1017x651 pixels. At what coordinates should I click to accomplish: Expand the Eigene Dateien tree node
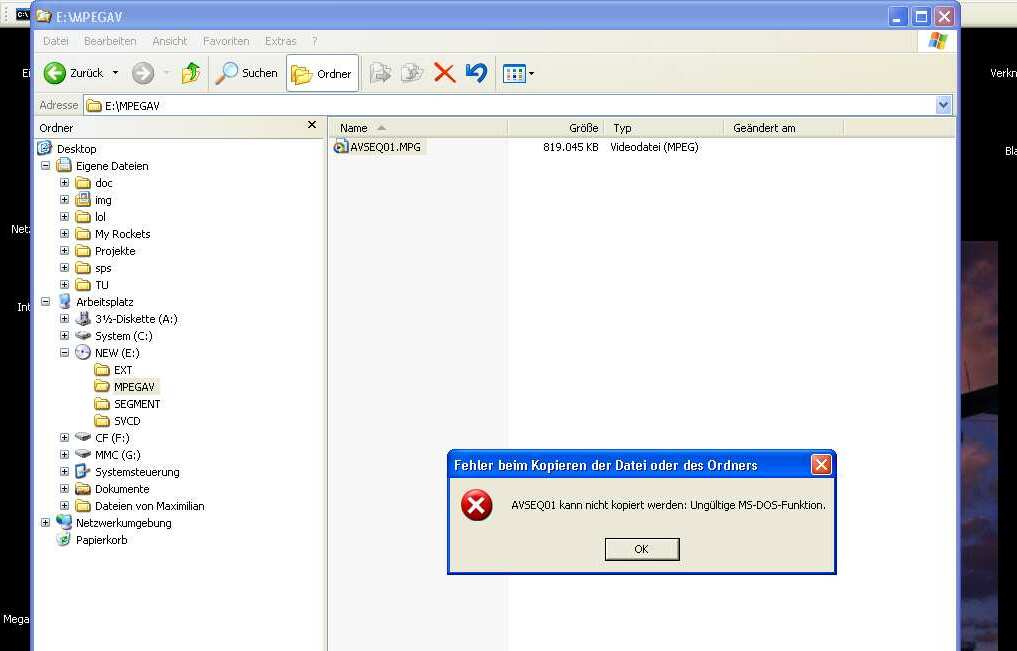[x=48, y=165]
